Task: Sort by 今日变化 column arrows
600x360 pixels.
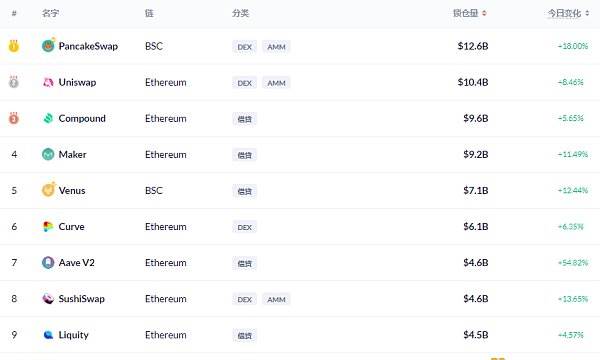Action: [587, 13]
